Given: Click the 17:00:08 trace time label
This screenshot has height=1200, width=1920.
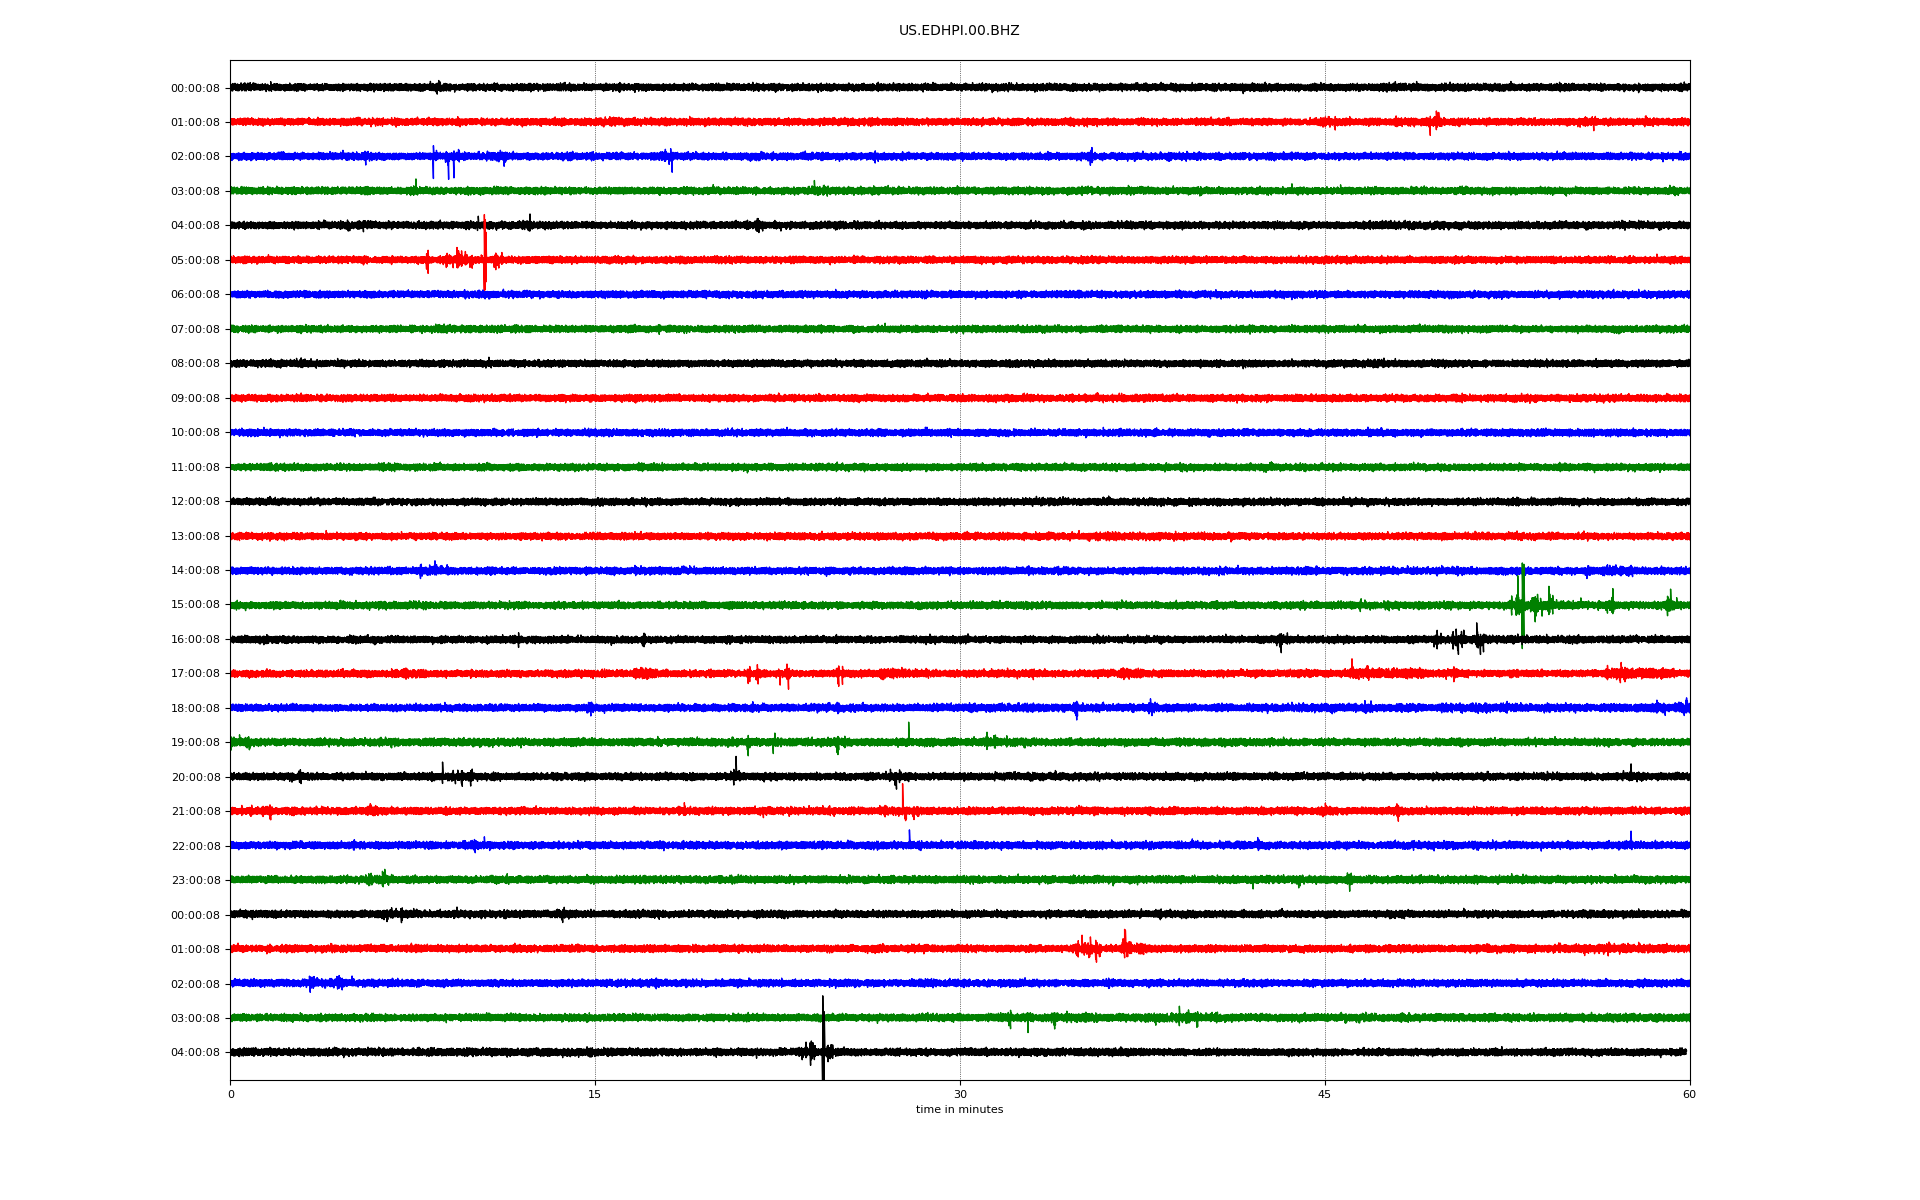Looking at the screenshot, I should [195, 674].
